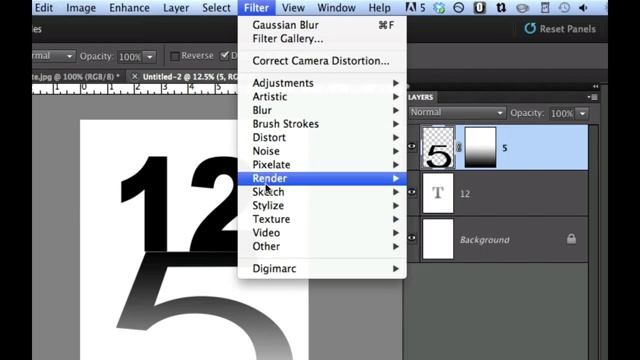The height and width of the screenshot is (360, 640).
Task: Hide the 12 text layer eye icon
Action: click(x=412, y=192)
